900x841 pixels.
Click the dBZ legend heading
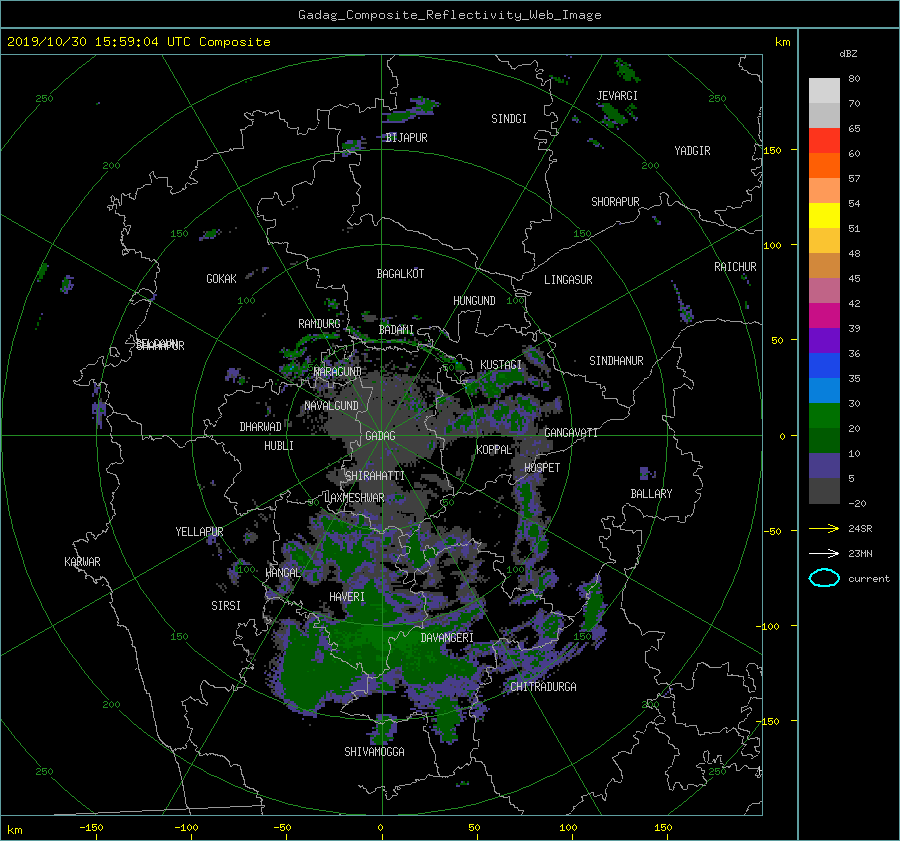pos(848,54)
